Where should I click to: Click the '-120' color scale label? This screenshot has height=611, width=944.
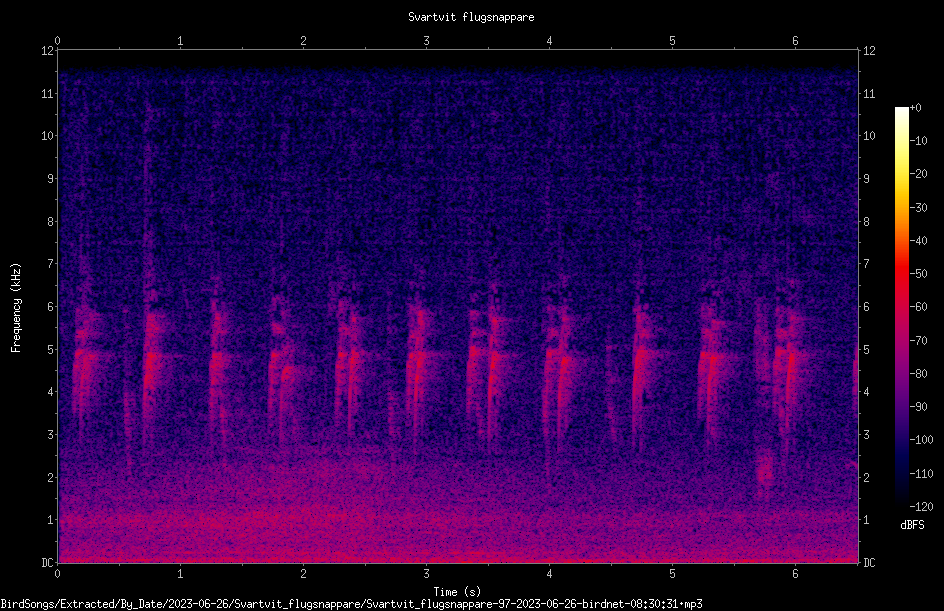click(x=922, y=507)
